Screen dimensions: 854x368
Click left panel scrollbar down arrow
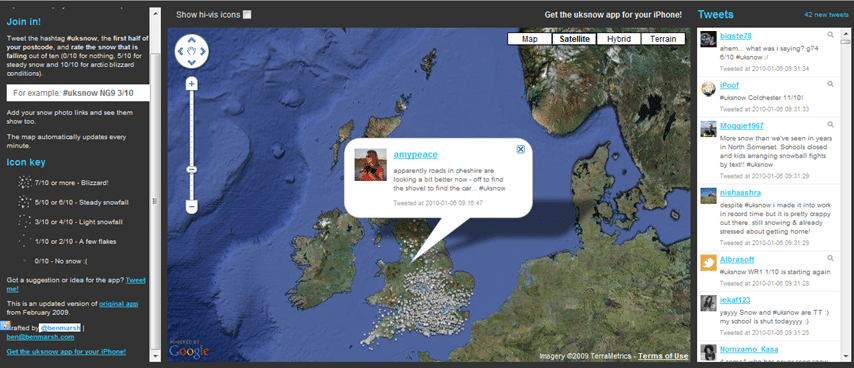coord(155,356)
